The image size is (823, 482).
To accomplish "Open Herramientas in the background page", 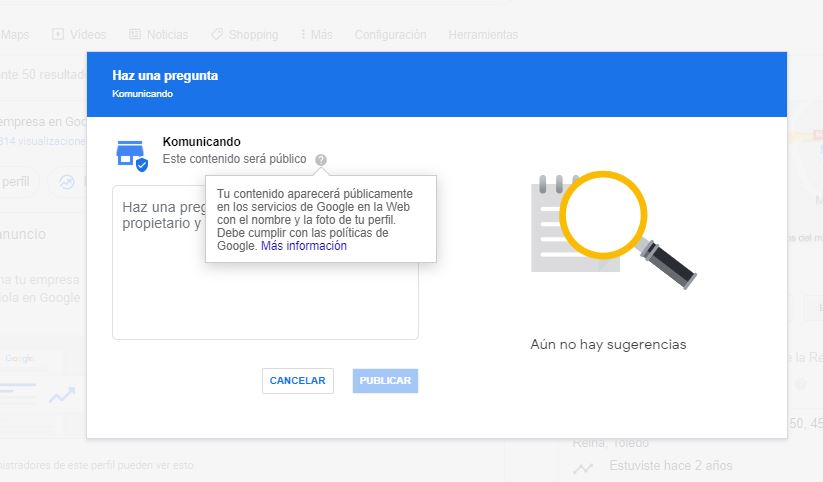I will [x=483, y=35].
